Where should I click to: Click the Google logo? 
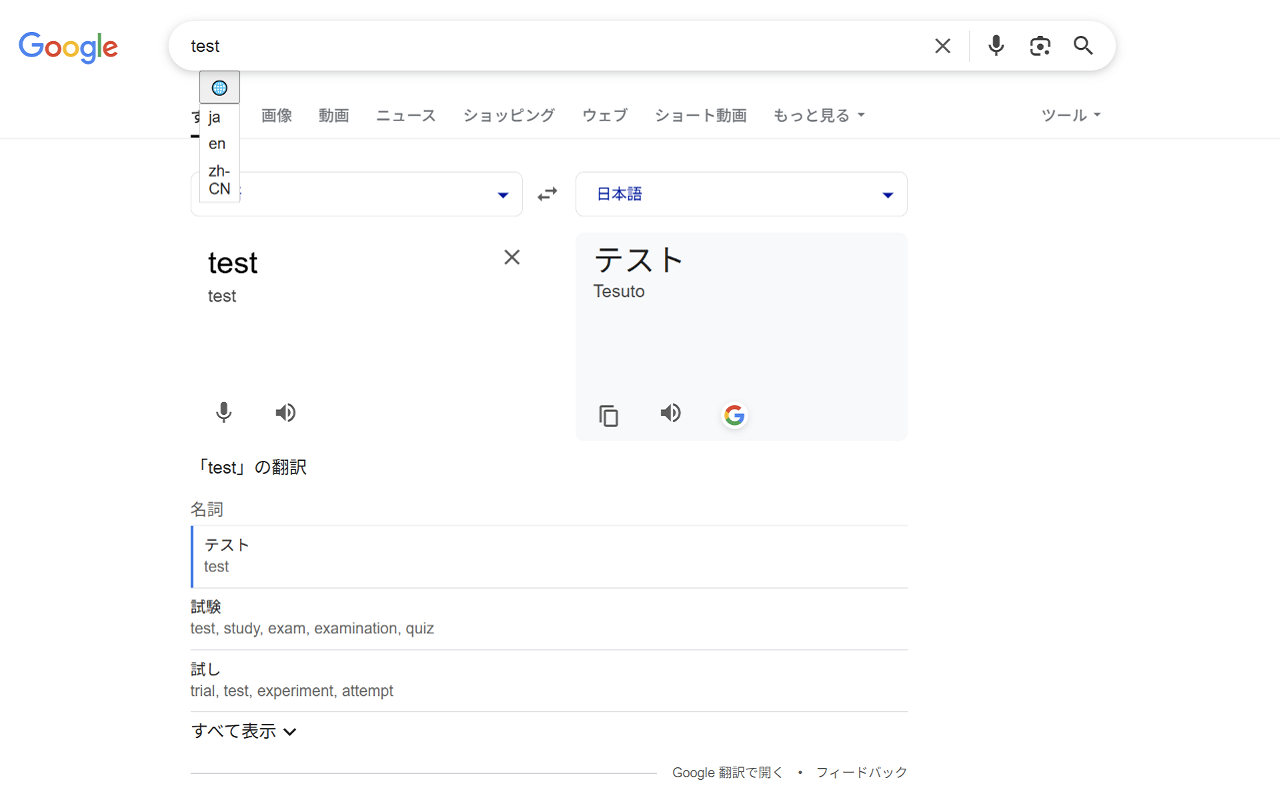(x=68, y=47)
